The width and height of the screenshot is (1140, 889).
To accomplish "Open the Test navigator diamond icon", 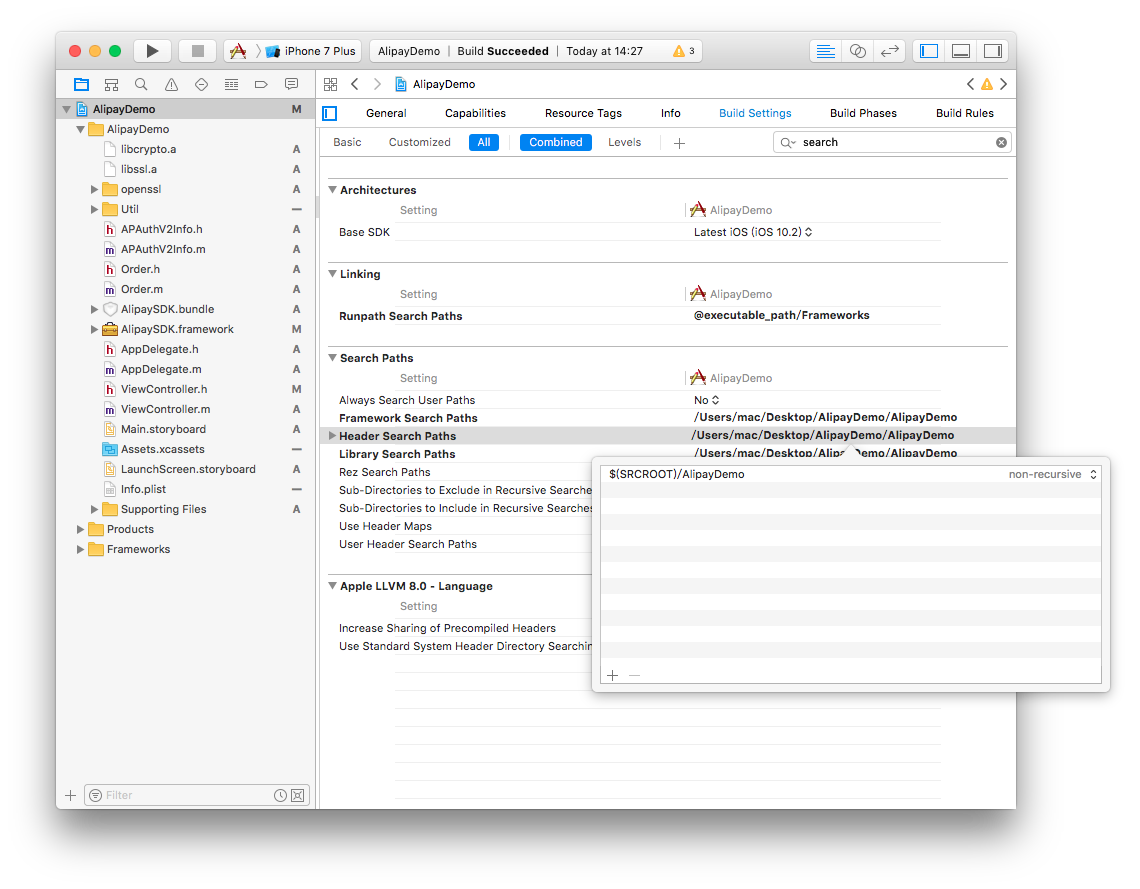I will pos(201,84).
